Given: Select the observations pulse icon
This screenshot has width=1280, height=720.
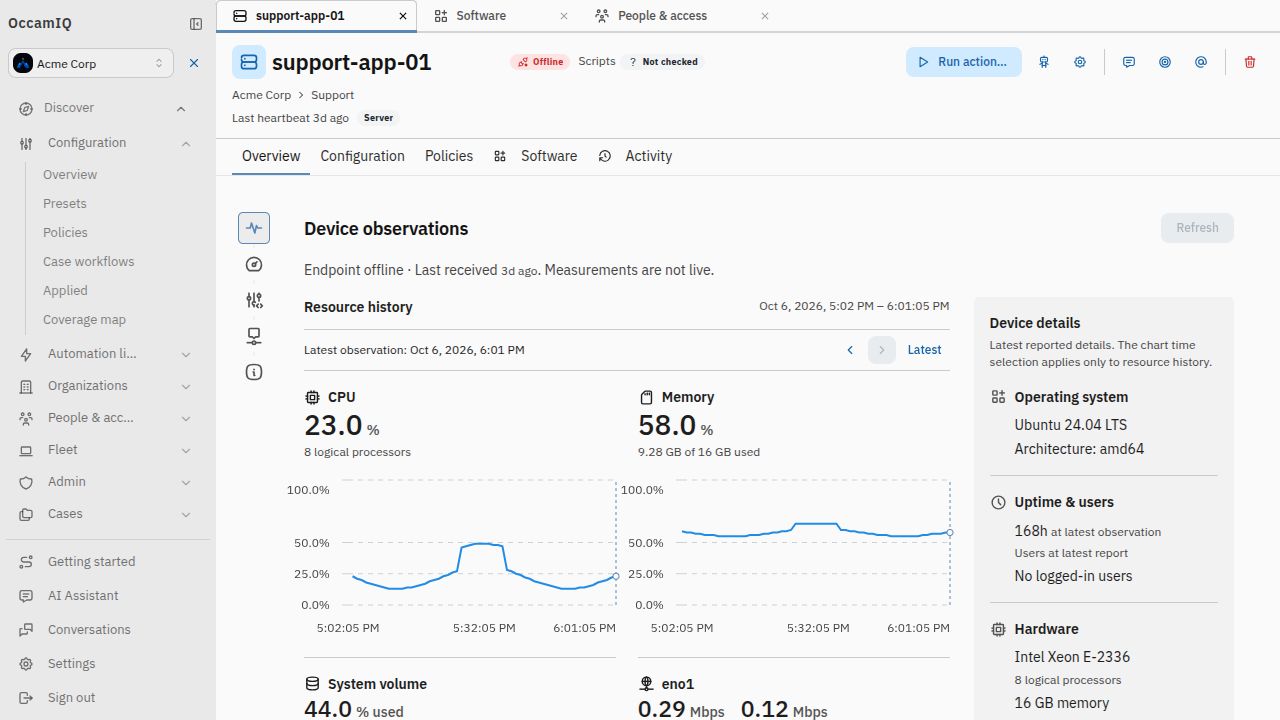Looking at the screenshot, I should coord(254,228).
